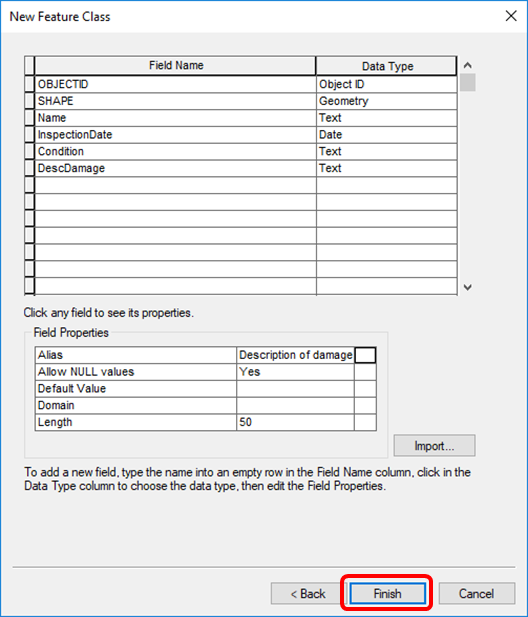Click the Length property label
The image size is (528, 617).
pyautogui.click(x=136, y=422)
